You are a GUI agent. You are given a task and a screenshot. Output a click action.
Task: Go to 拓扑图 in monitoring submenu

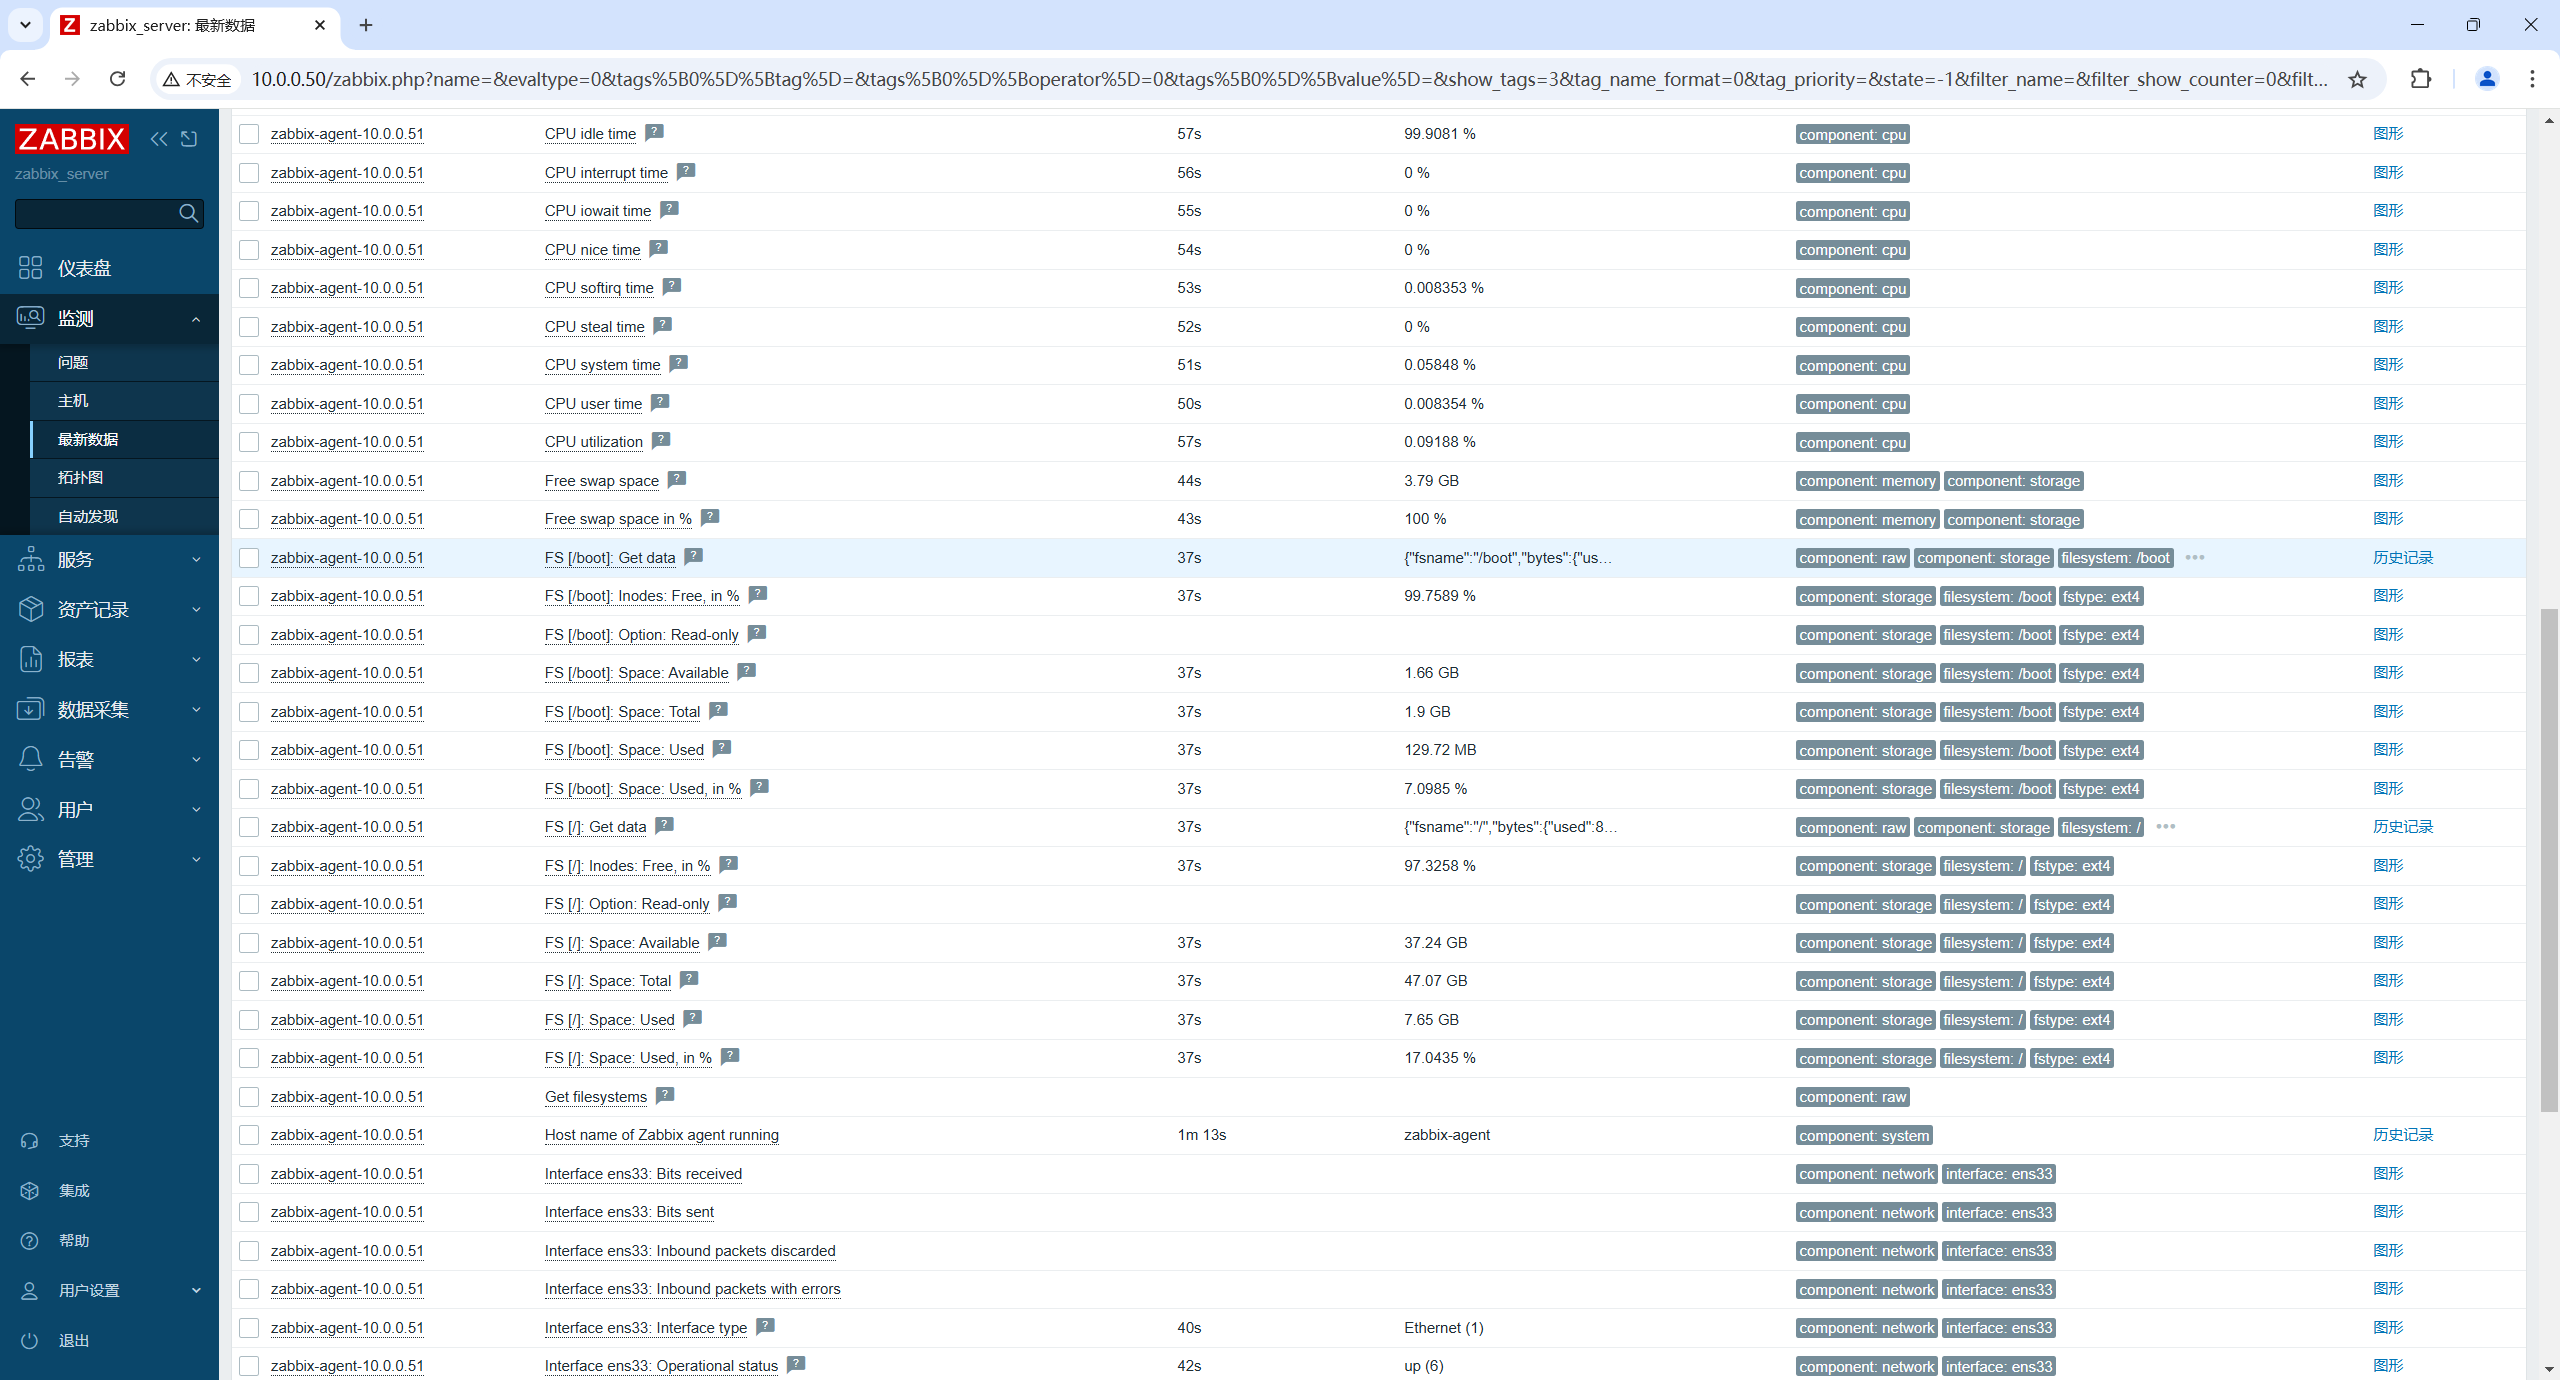click(80, 477)
